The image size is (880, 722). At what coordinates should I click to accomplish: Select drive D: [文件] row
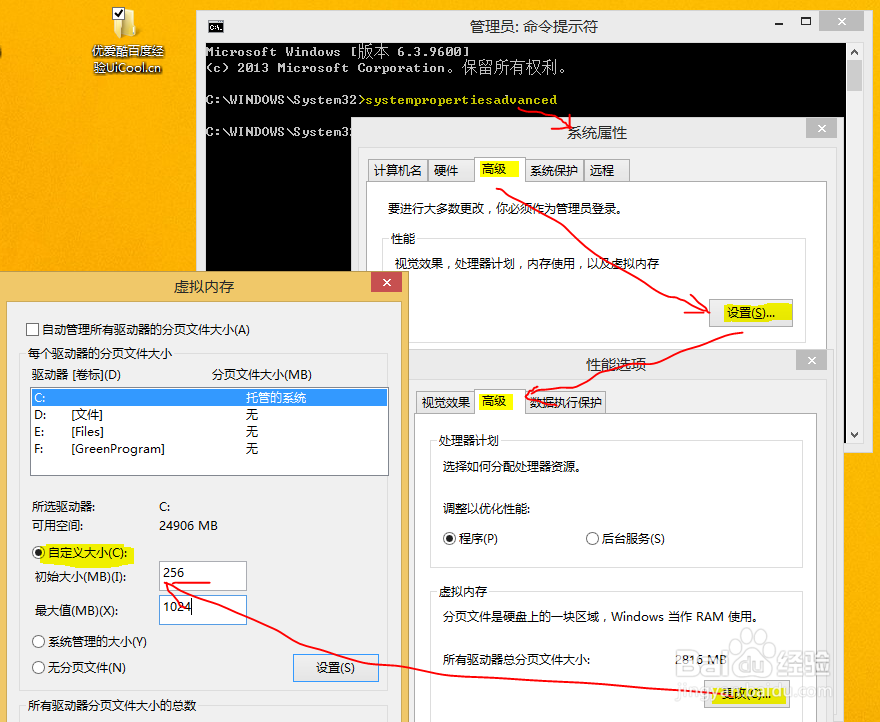209,415
